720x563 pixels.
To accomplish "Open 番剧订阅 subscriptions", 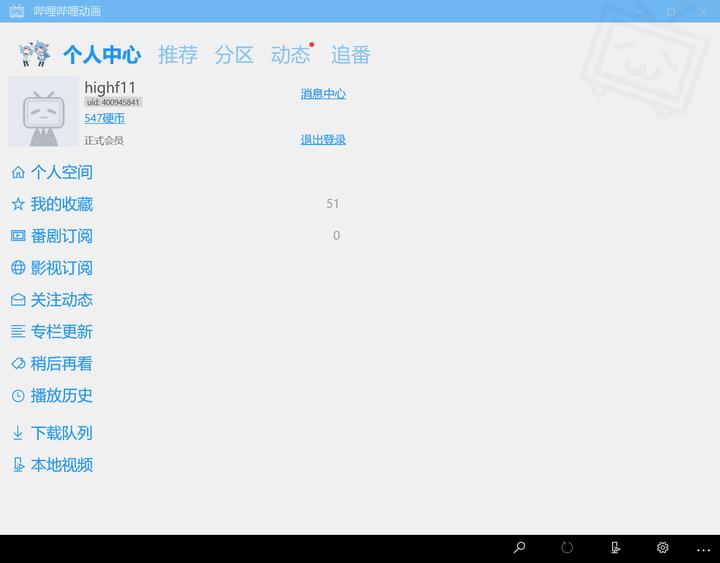I will coord(62,236).
